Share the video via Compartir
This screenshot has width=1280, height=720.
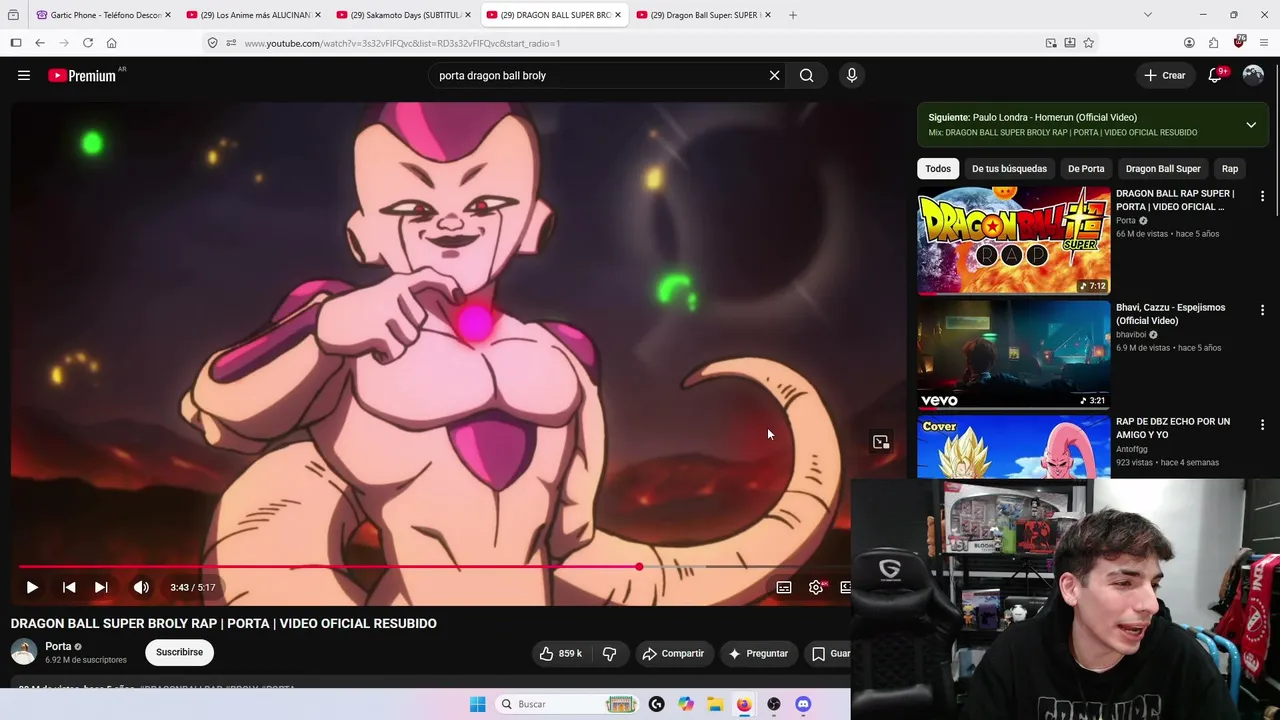tap(673, 653)
